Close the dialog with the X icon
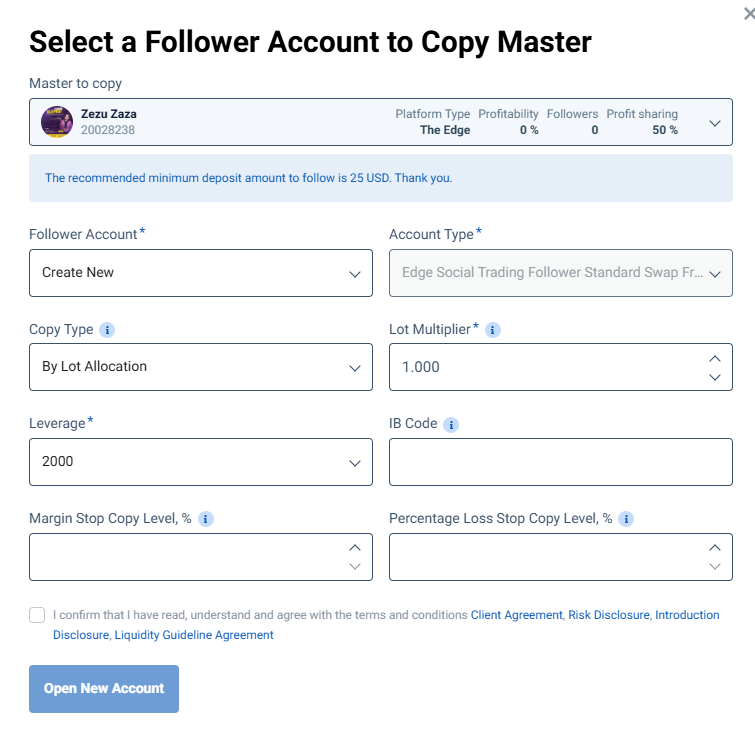755x742 pixels. [749, 14]
